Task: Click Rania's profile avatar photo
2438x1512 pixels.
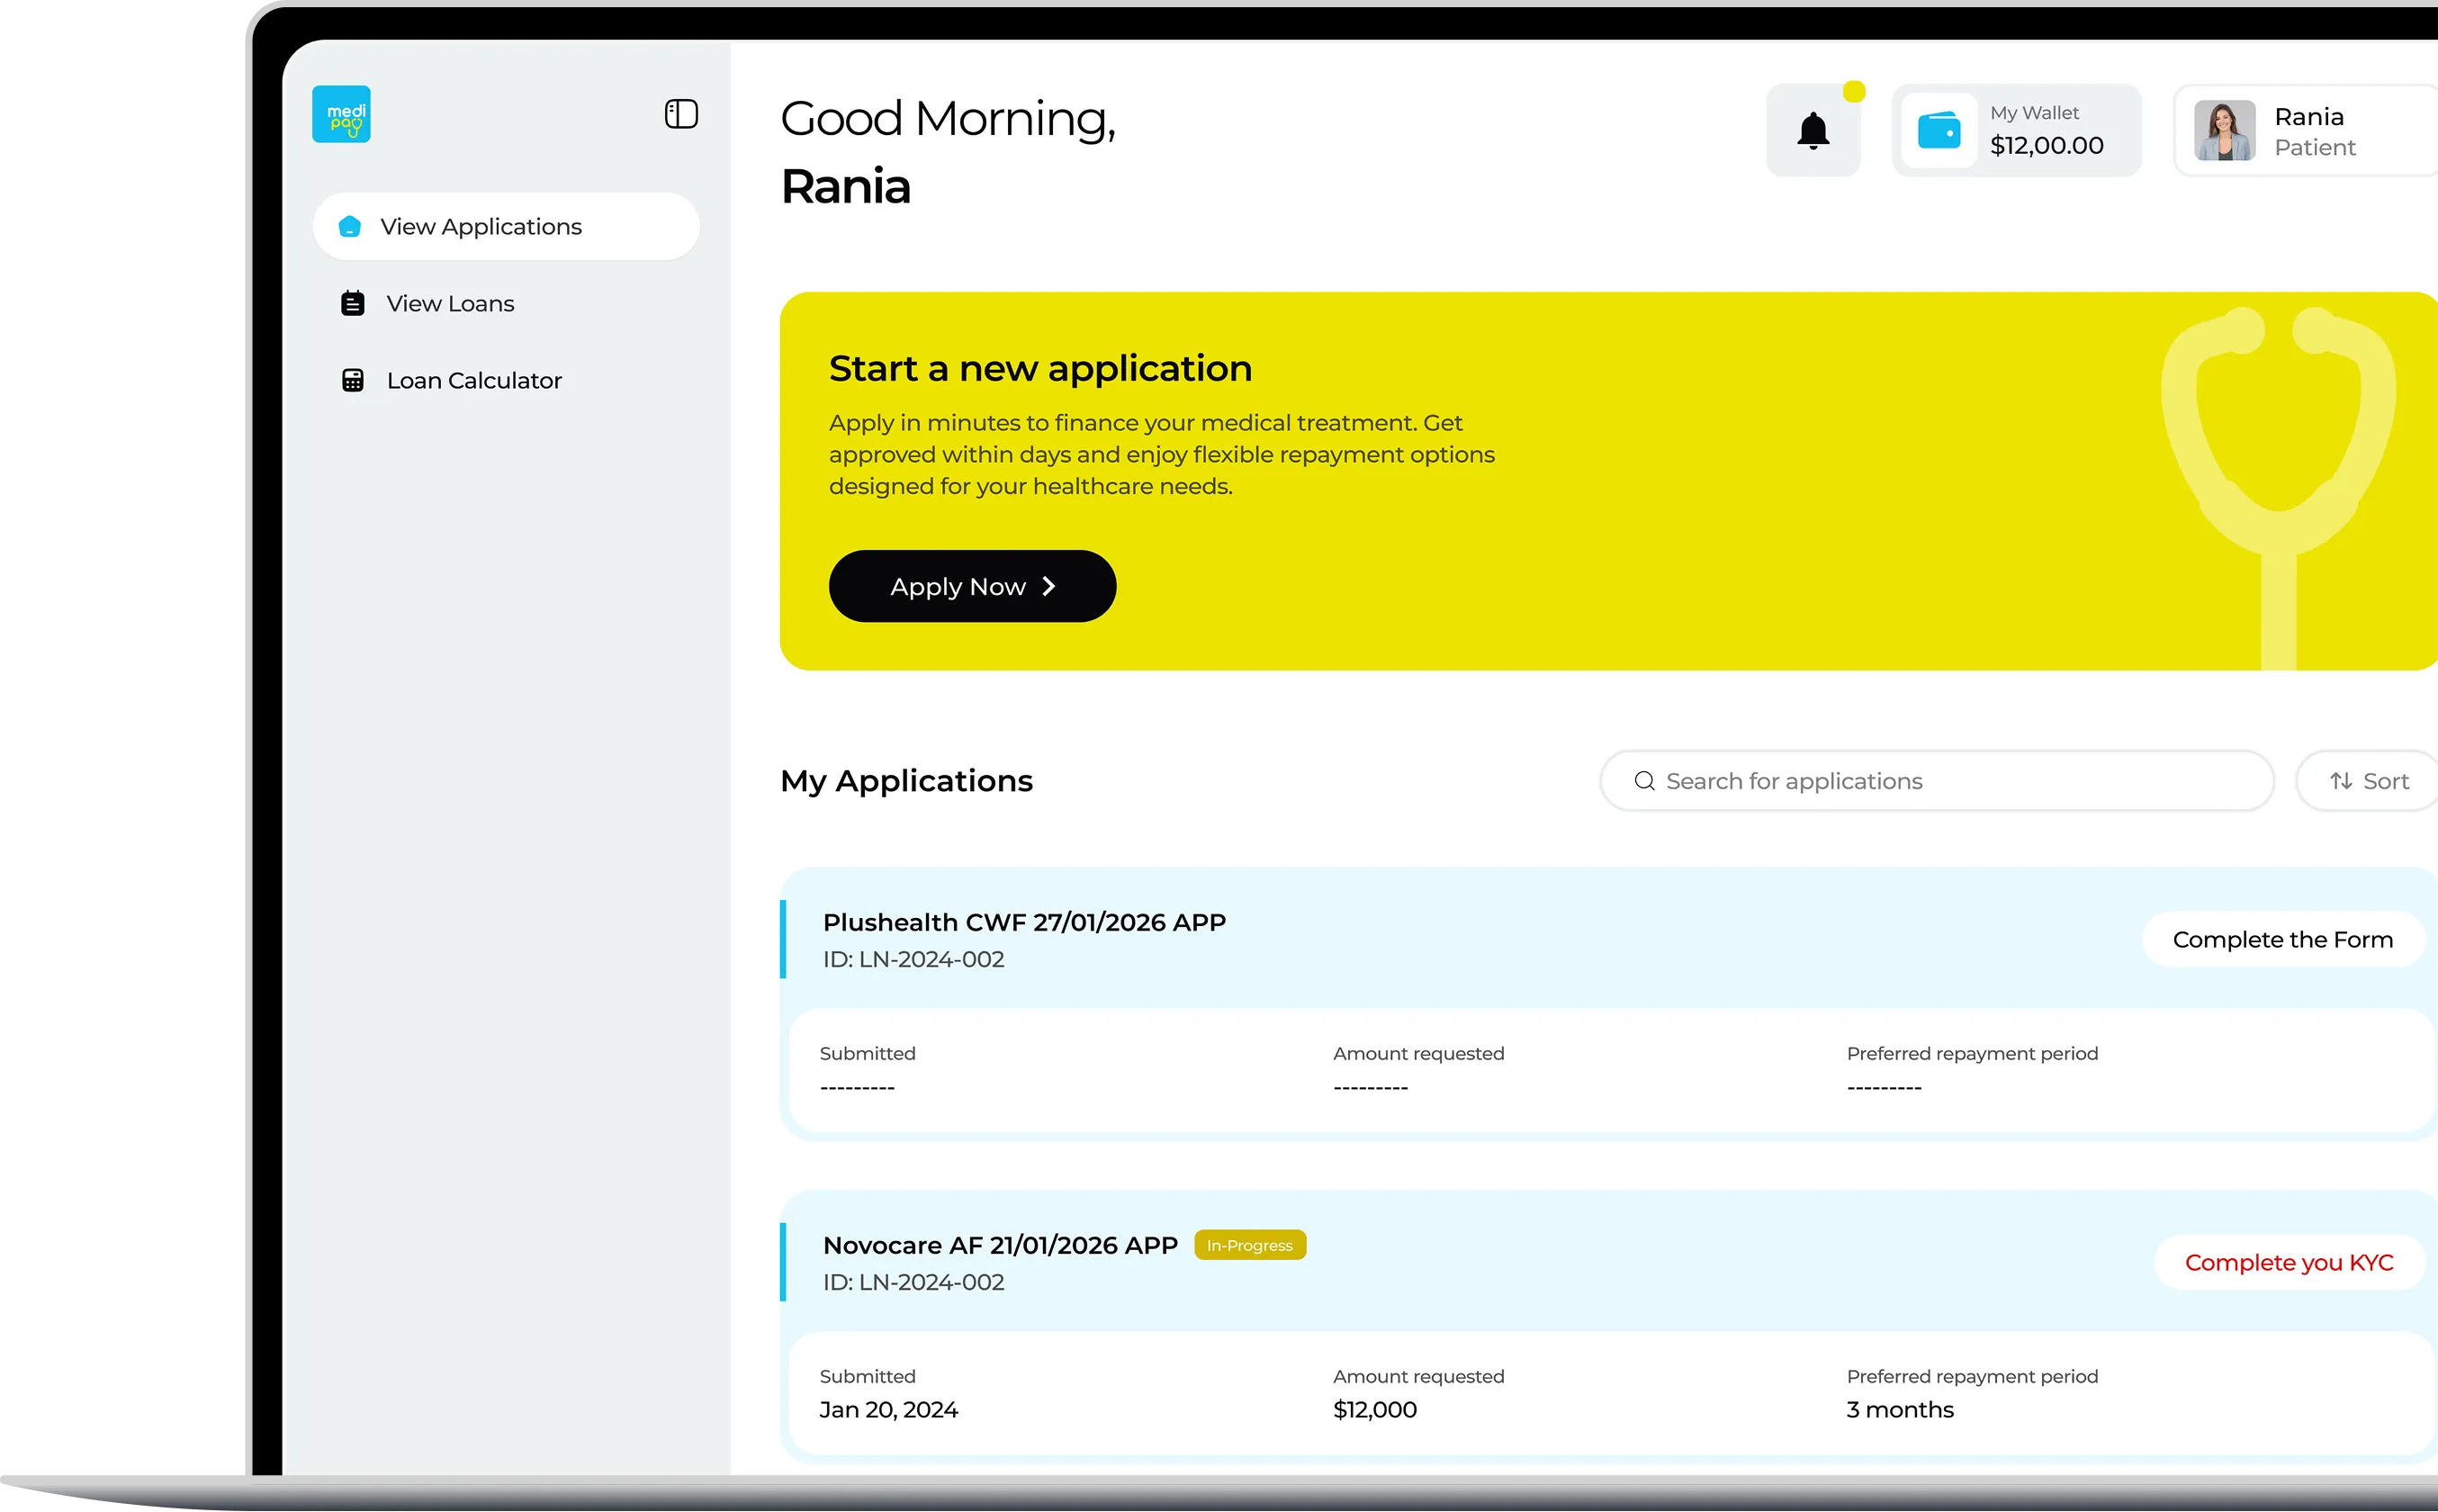Action: tap(2223, 131)
